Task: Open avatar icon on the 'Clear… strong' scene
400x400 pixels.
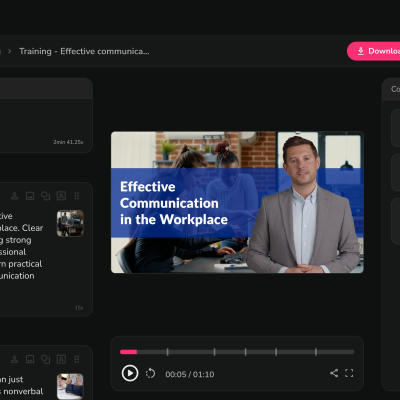Action: 14,196
